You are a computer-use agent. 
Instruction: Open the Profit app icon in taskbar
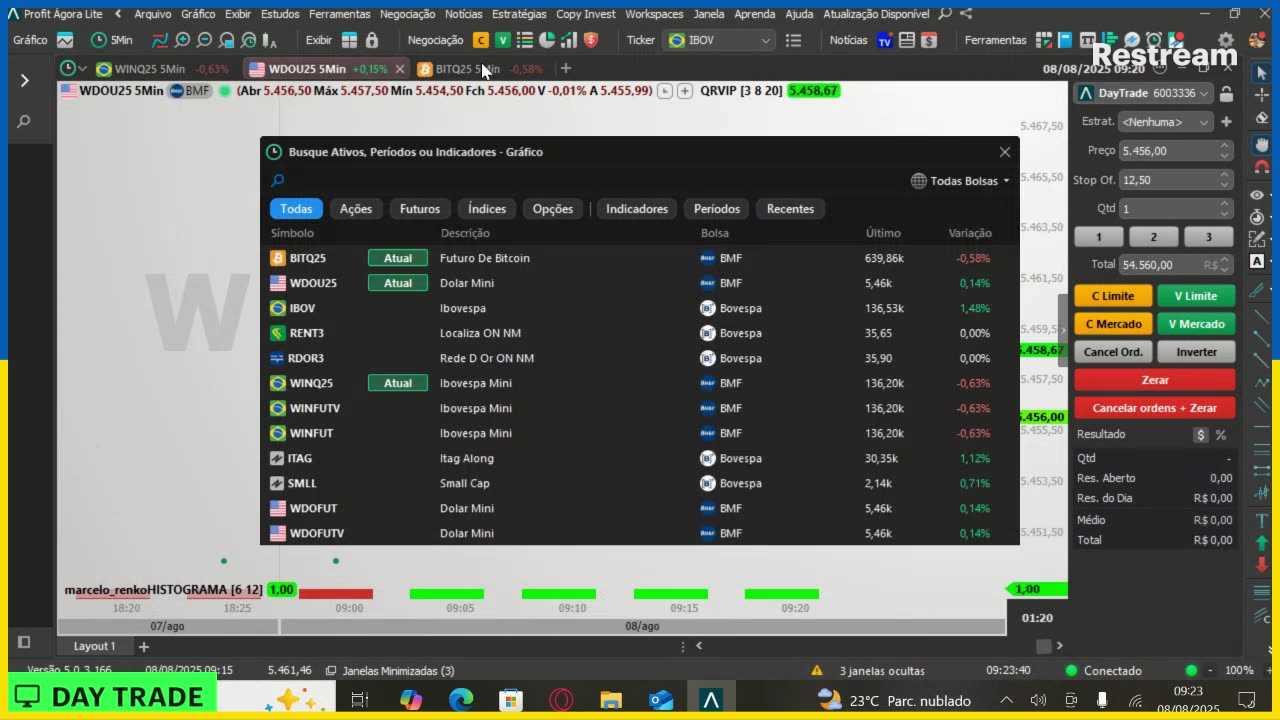click(711, 700)
